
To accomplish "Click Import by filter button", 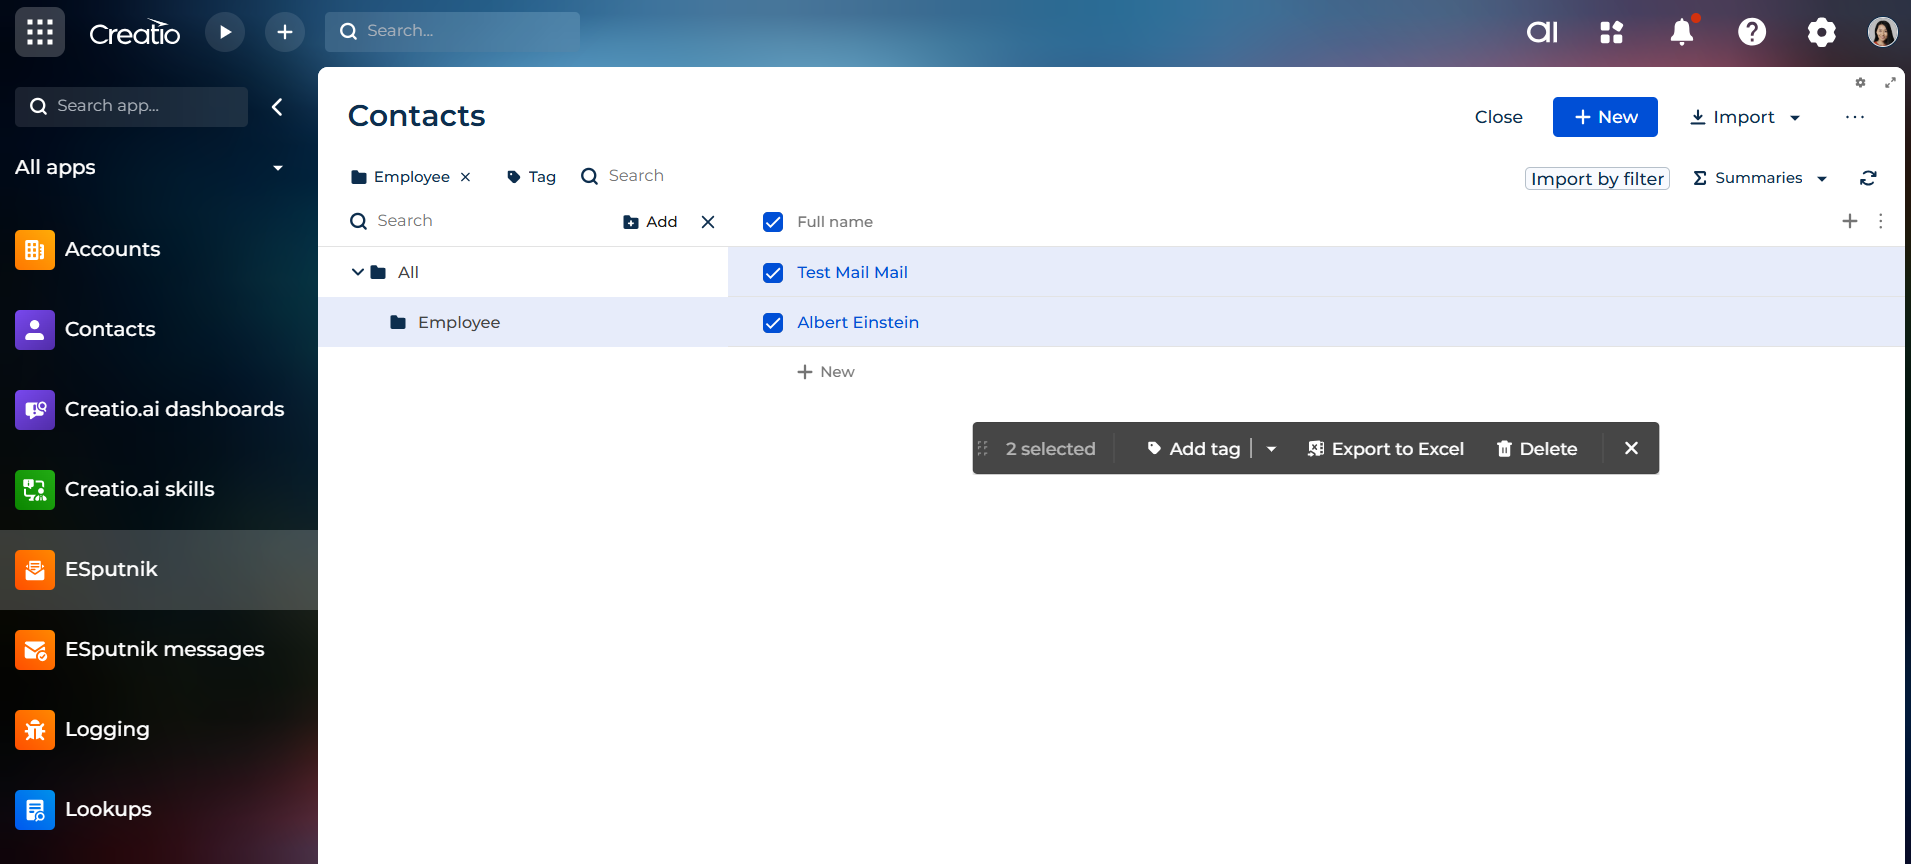I will (1597, 178).
